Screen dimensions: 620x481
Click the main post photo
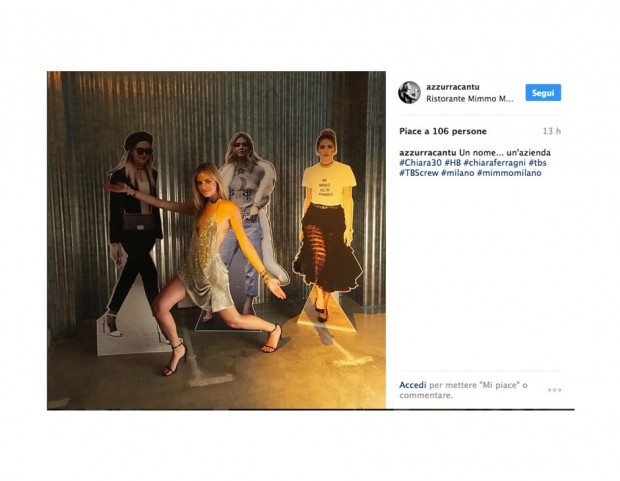coord(216,240)
